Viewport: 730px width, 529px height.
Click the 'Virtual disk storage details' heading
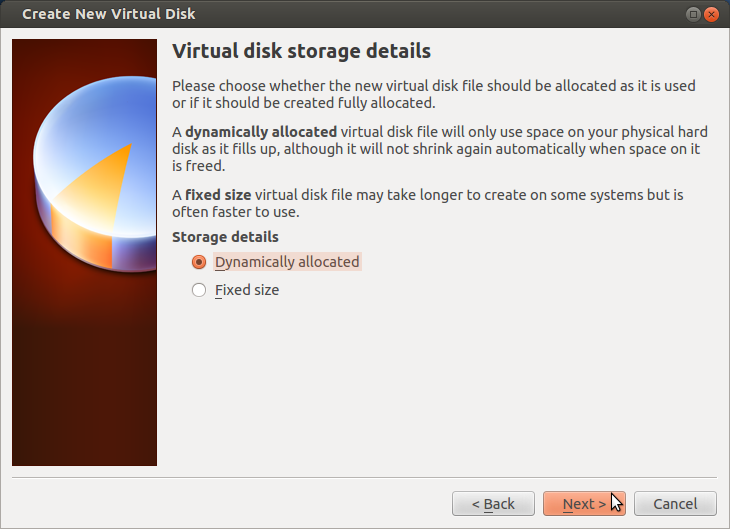coord(301,50)
